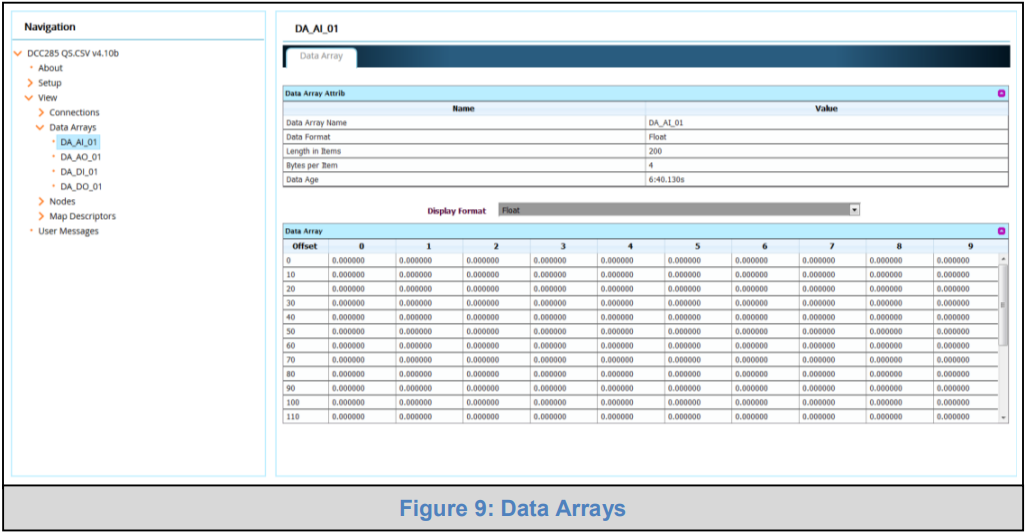The width and height of the screenshot is (1026, 532).
Task: Click the Length in Items value 200
Action: point(655,151)
